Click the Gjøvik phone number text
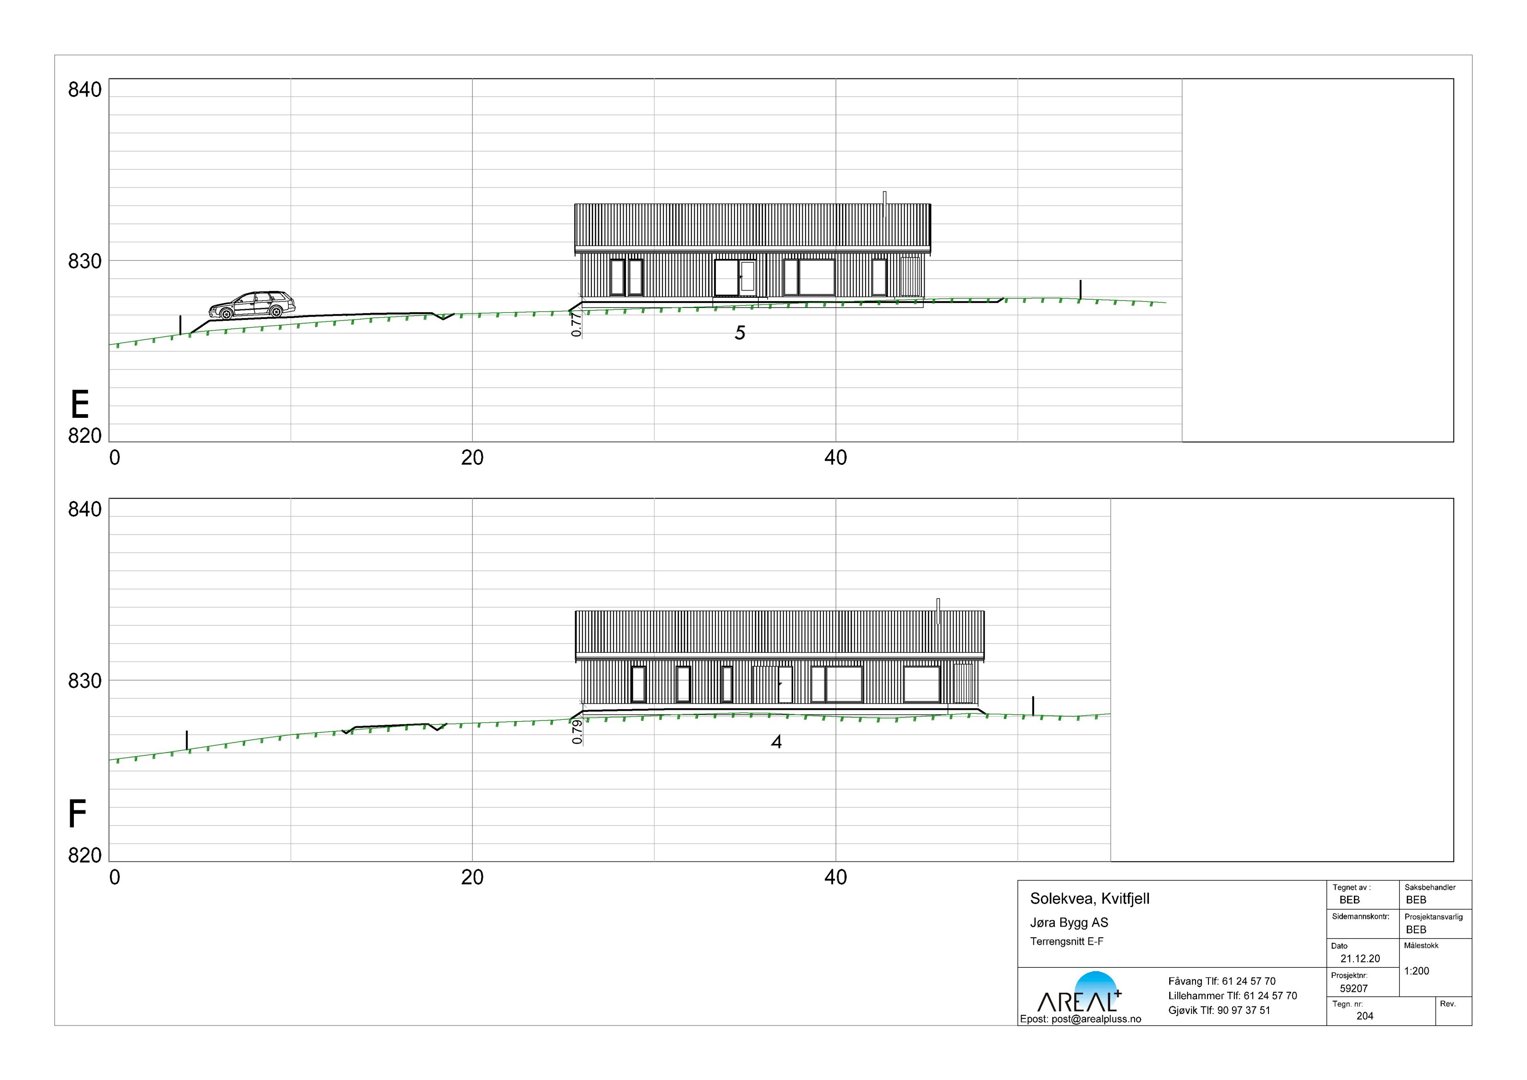The image size is (1527, 1080). [1219, 1010]
